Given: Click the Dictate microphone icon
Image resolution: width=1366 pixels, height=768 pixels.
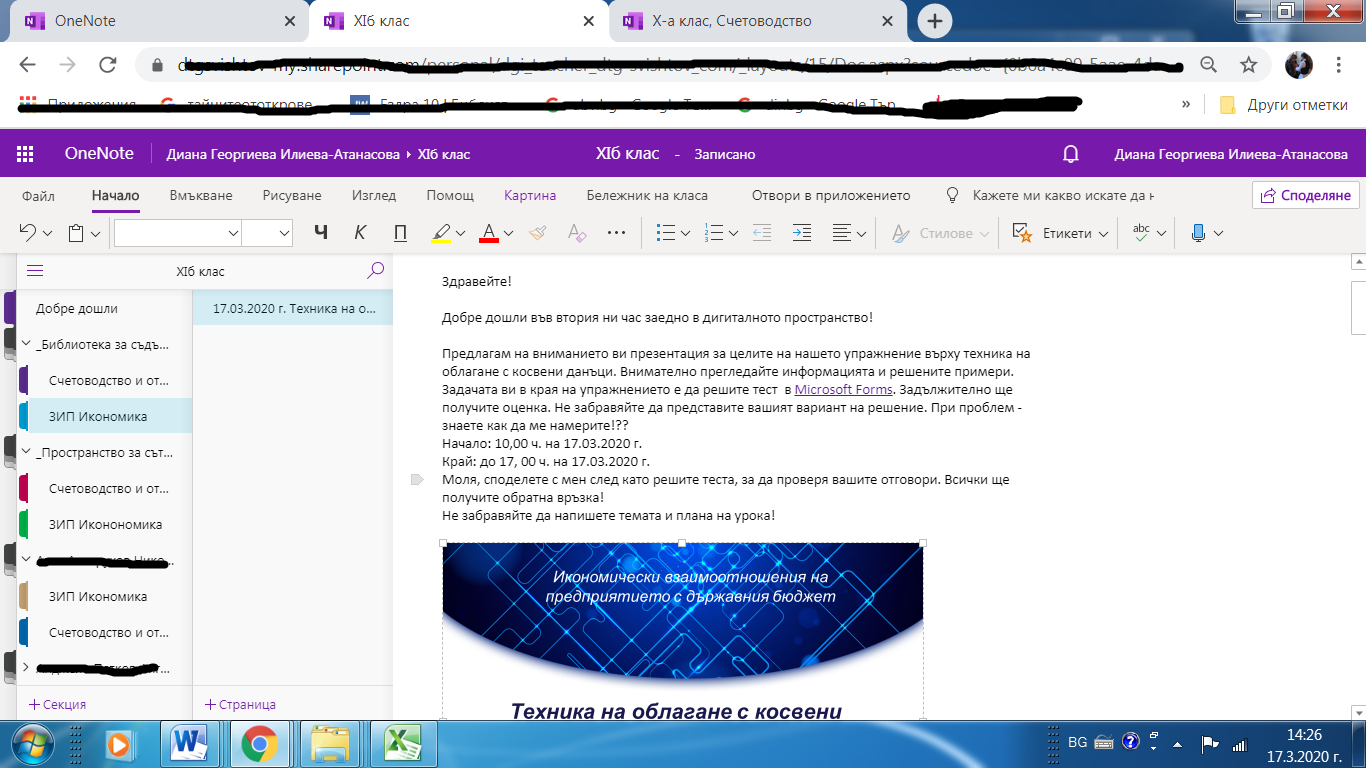Looking at the screenshot, I should pos(1198,233).
